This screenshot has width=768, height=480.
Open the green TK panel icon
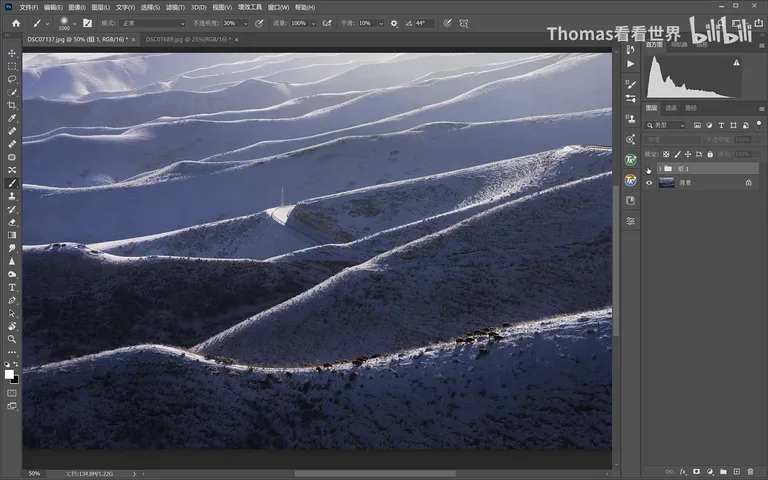tap(631, 160)
